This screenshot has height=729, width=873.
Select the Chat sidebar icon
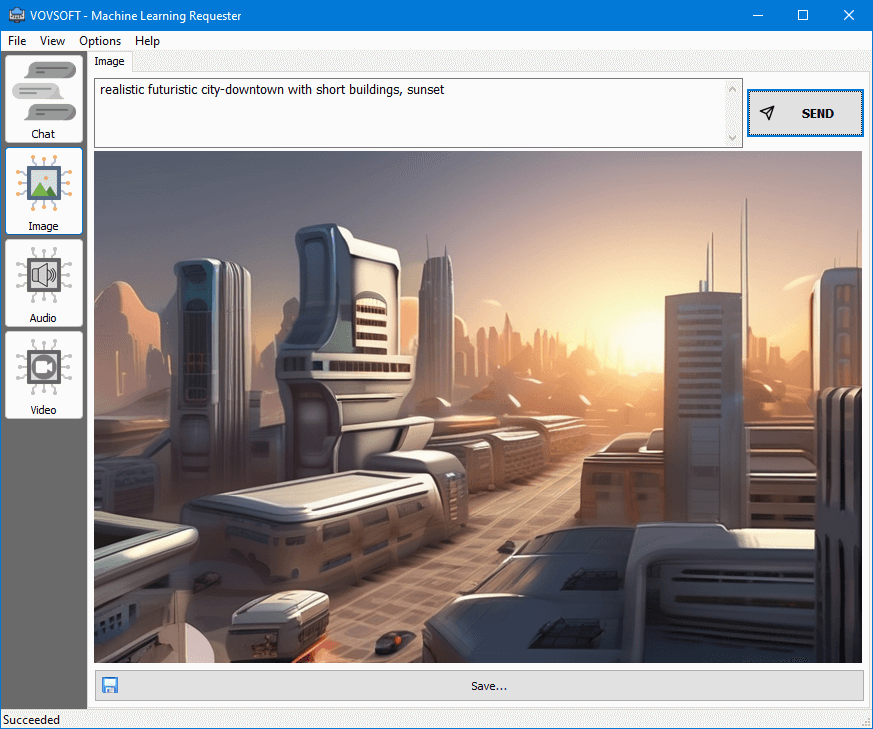tap(43, 98)
